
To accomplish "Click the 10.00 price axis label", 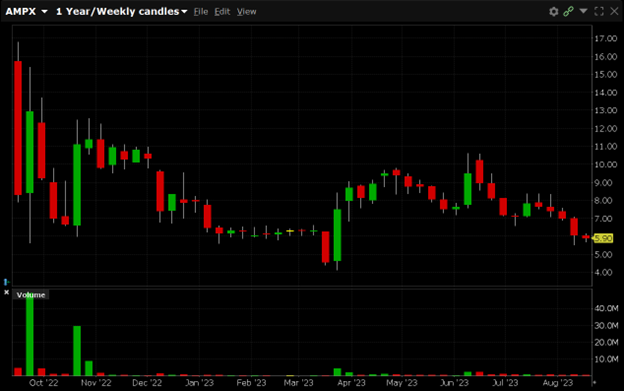I will coord(606,164).
